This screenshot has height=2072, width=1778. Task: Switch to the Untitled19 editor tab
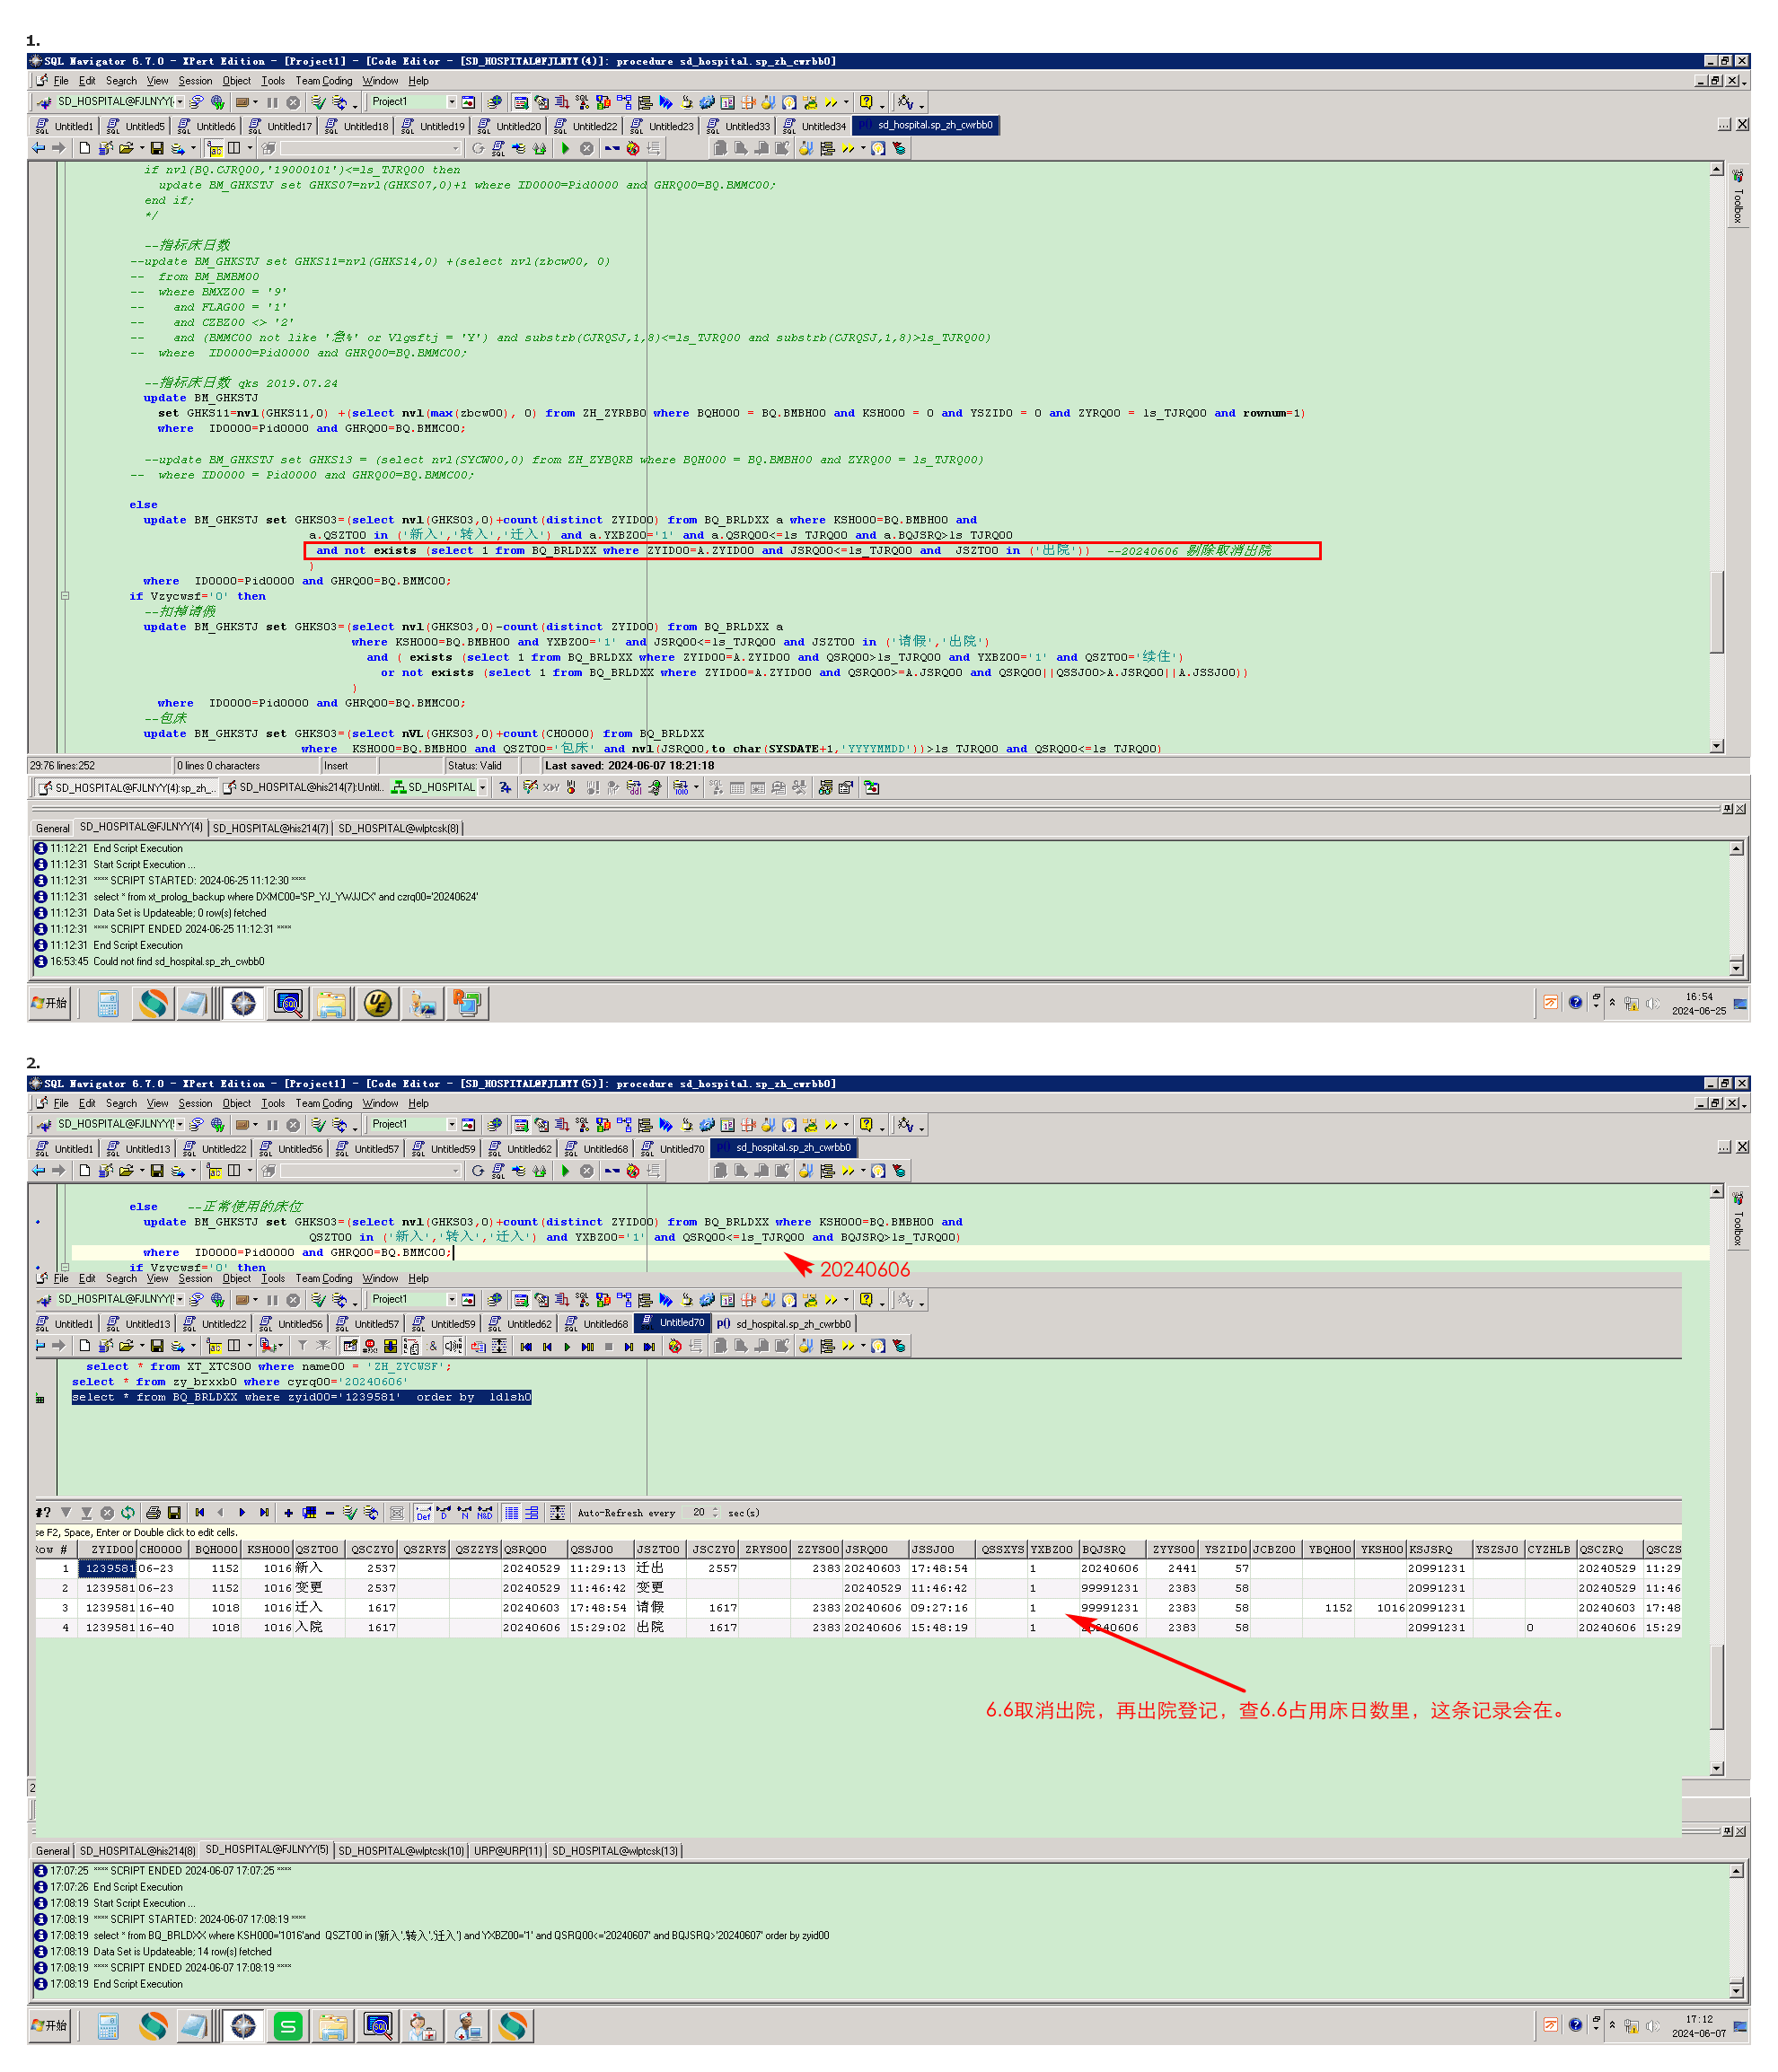(434, 126)
